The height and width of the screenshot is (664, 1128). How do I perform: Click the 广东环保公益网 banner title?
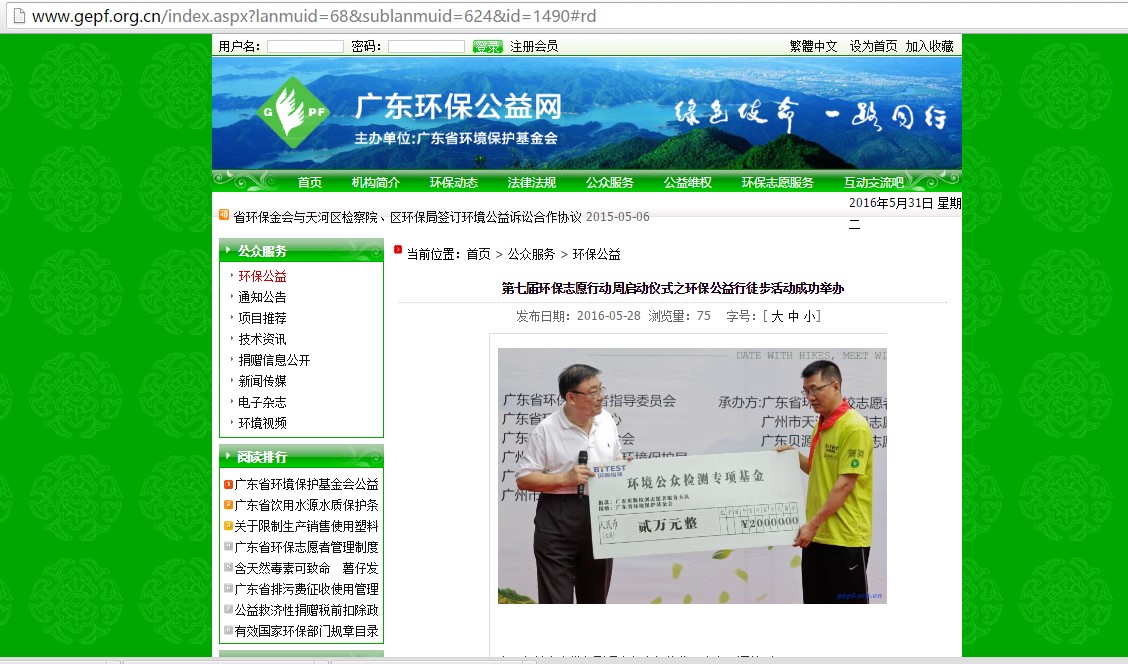(458, 107)
